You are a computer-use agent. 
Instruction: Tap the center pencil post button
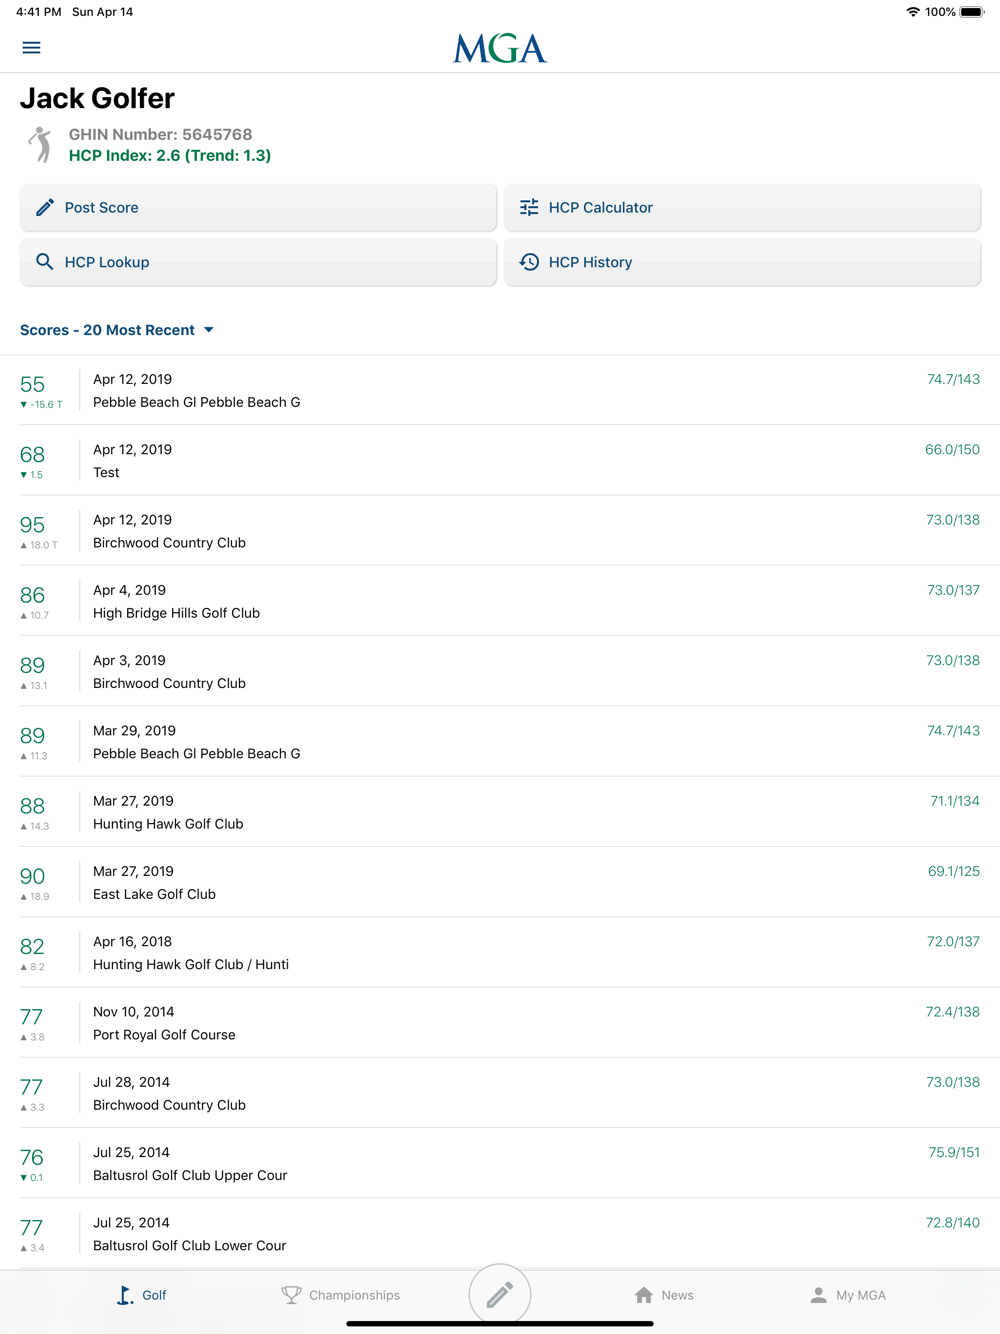500,1294
